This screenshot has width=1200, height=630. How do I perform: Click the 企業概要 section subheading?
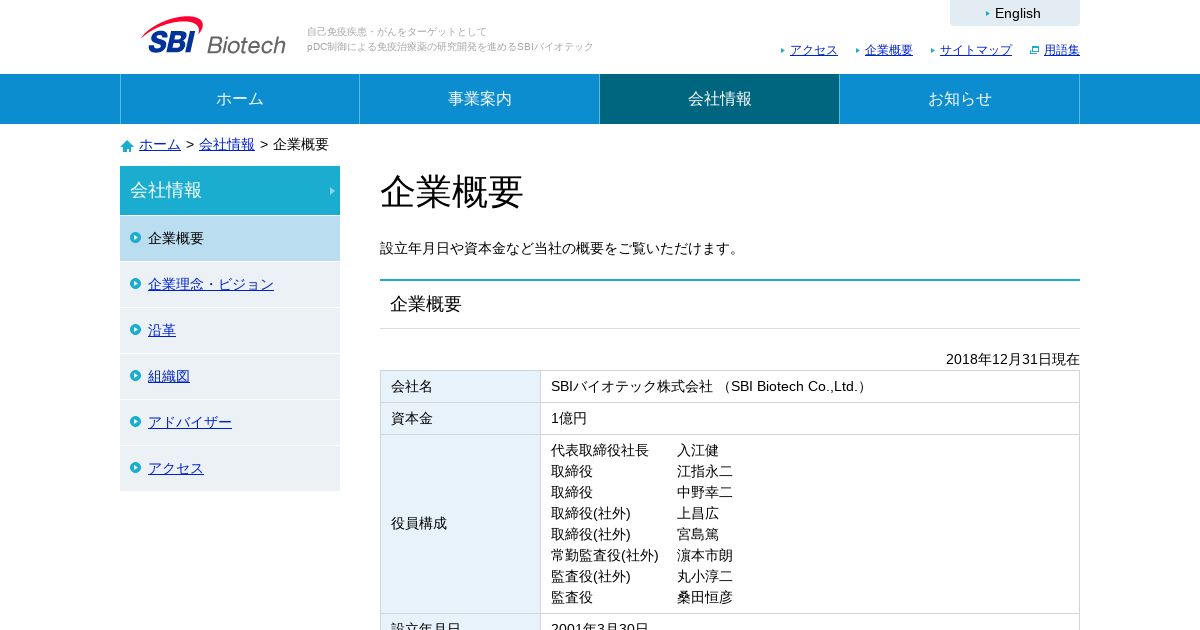(426, 304)
